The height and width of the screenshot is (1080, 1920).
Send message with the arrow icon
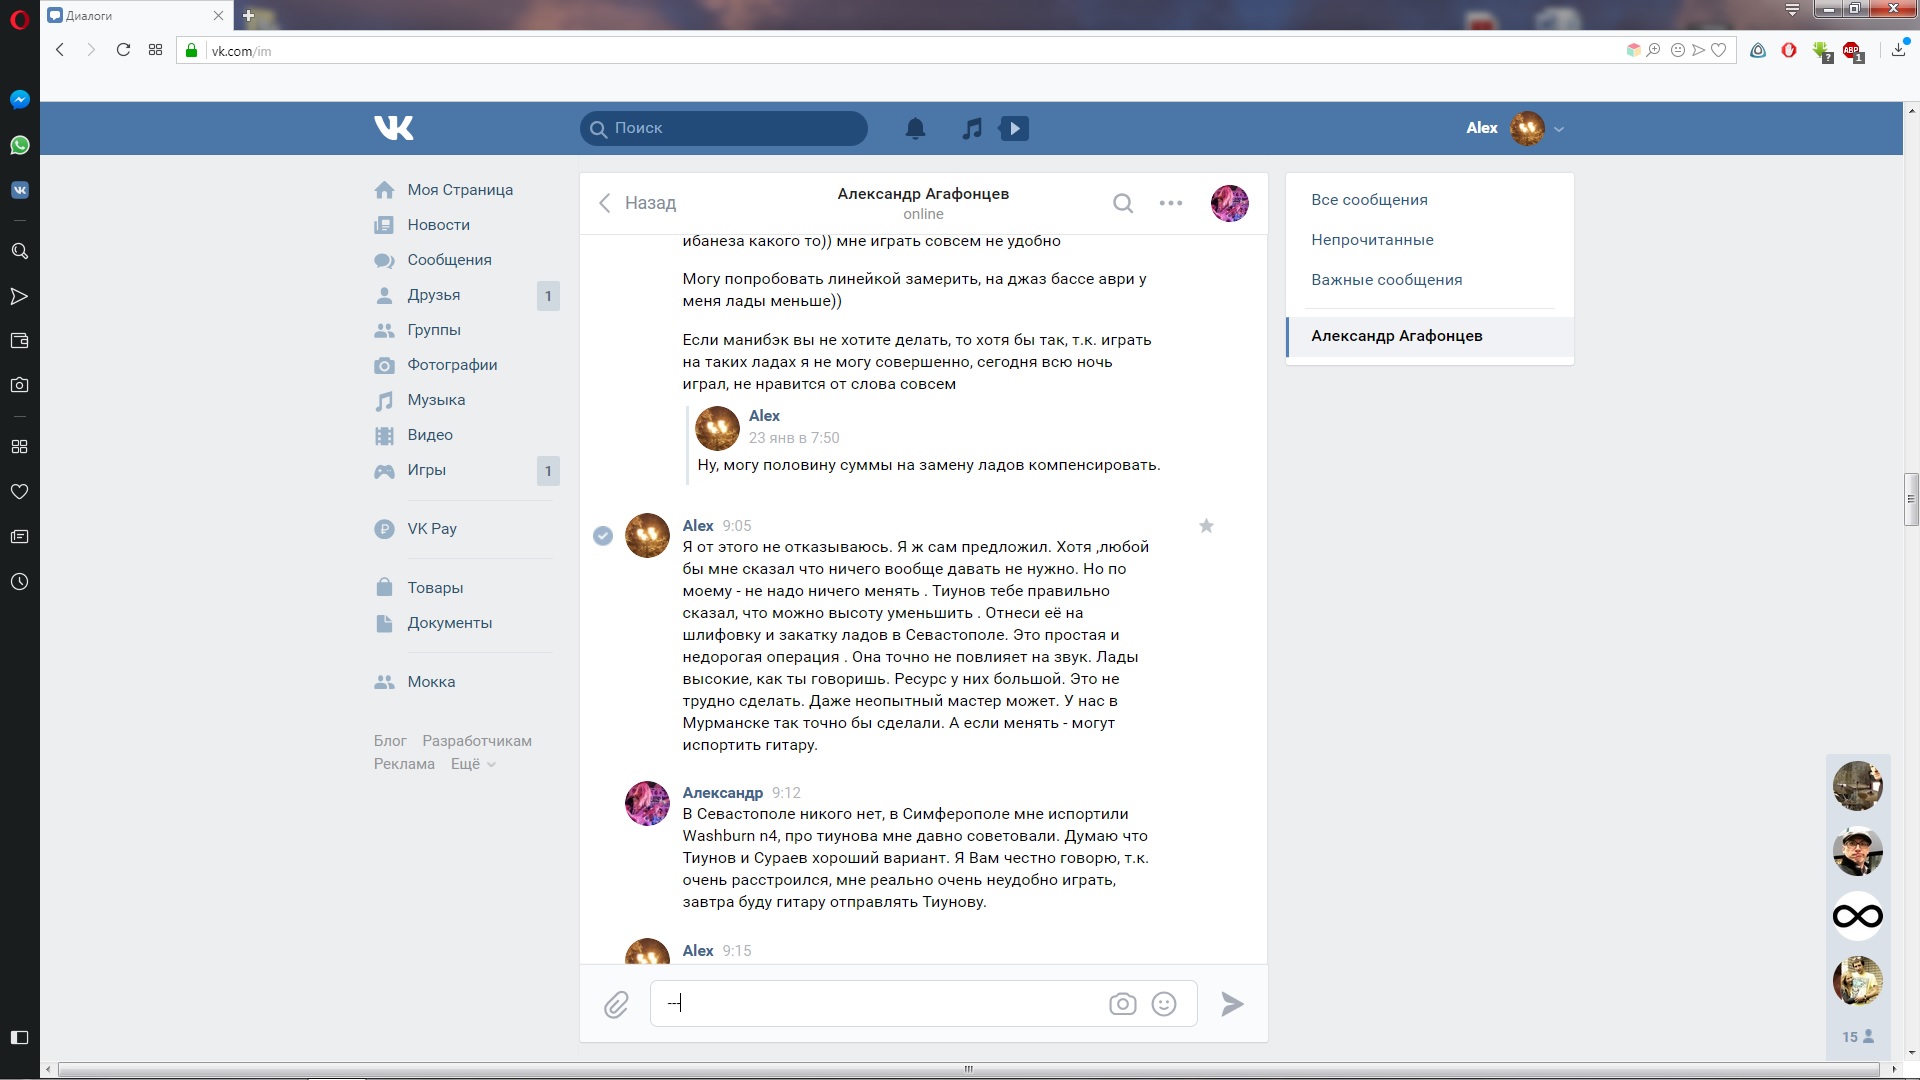[x=1232, y=1004]
